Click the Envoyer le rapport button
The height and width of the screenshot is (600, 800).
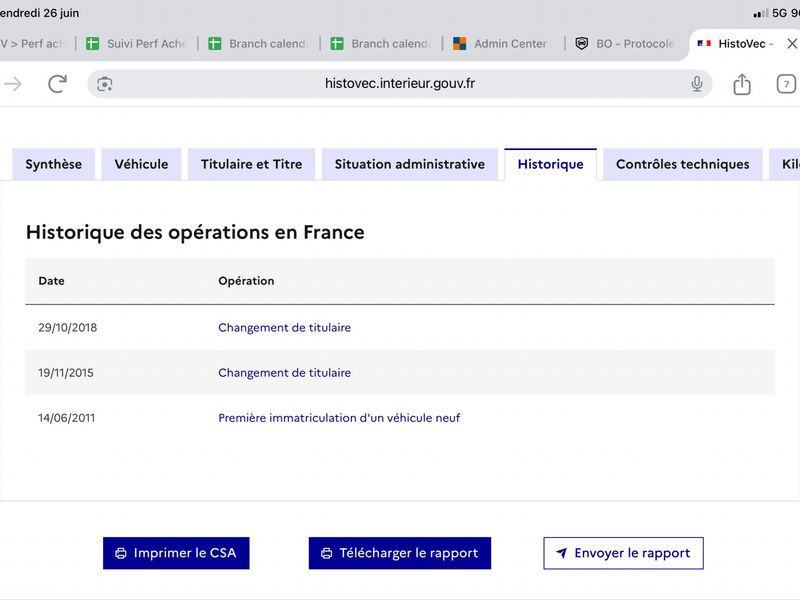(x=623, y=553)
